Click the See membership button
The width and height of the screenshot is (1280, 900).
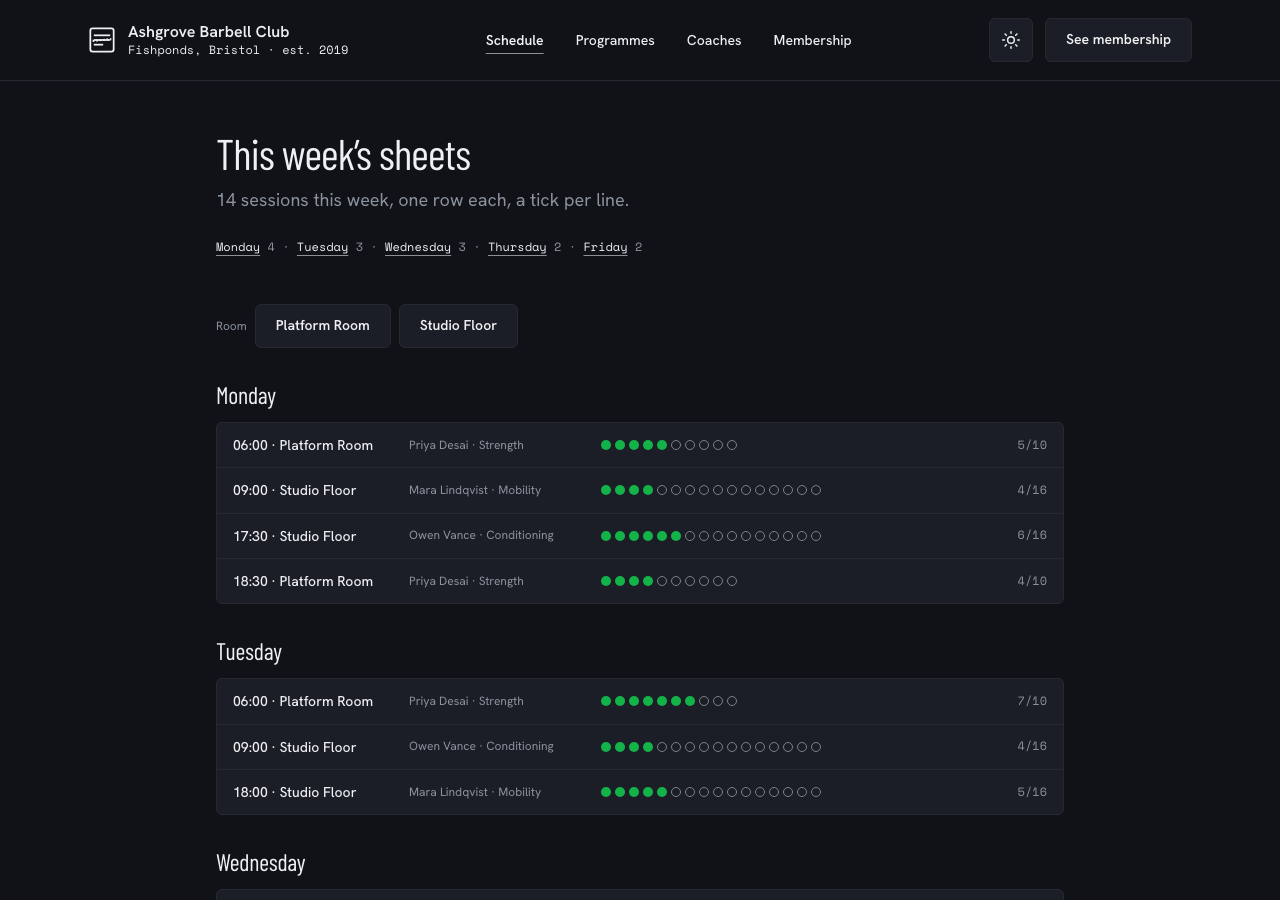[x=1118, y=40]
